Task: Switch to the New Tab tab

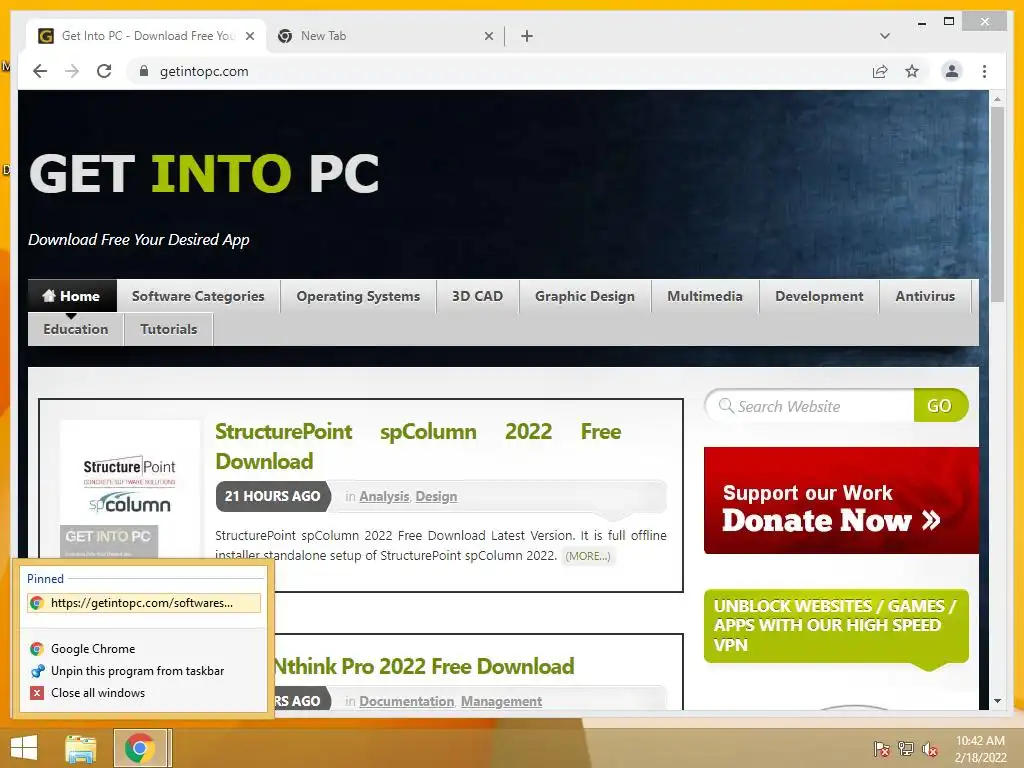Action: pos(385,36)
